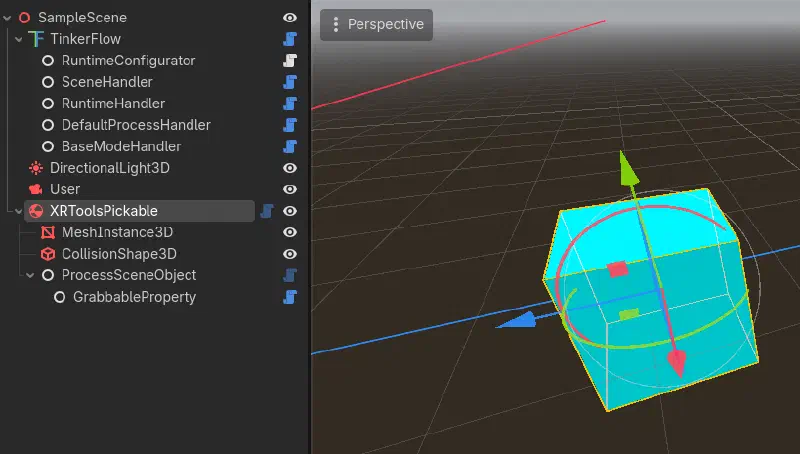Toggle visibility of SampleScene root node
Image resolution: width=800 pixels, height=454 pixels.
[290, 17]
